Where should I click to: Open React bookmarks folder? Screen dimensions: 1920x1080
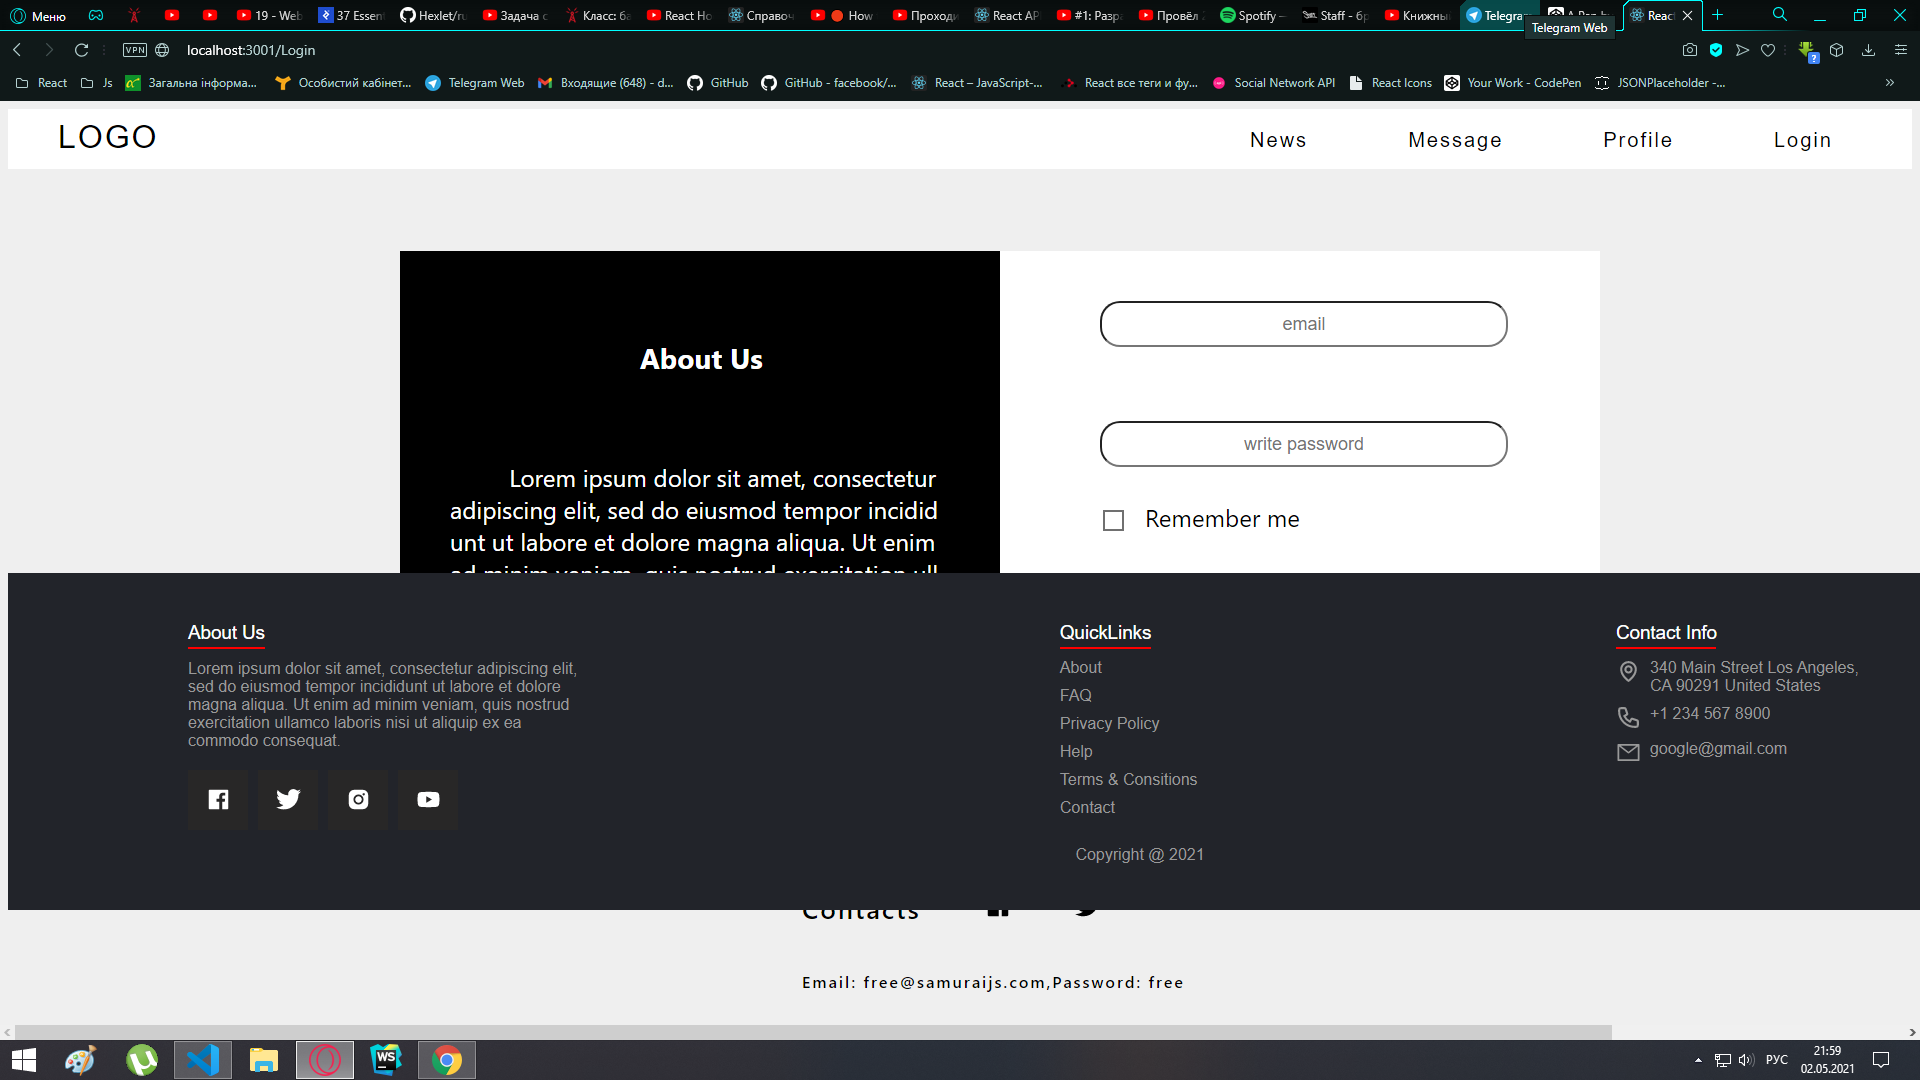[x=42, y=83]
